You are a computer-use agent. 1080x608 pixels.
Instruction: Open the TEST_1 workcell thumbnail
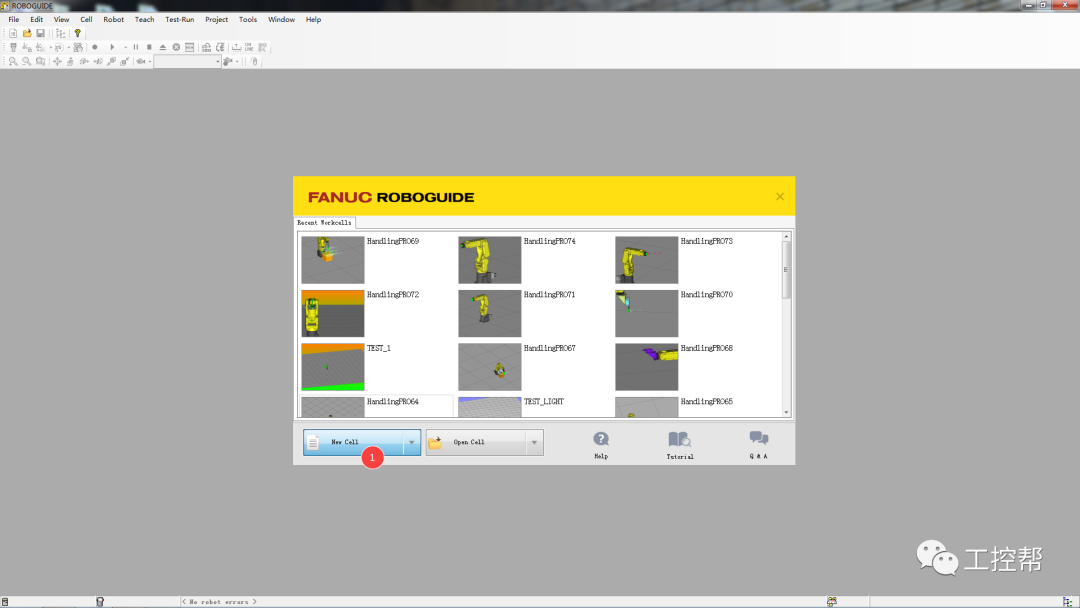coord(333,367)
